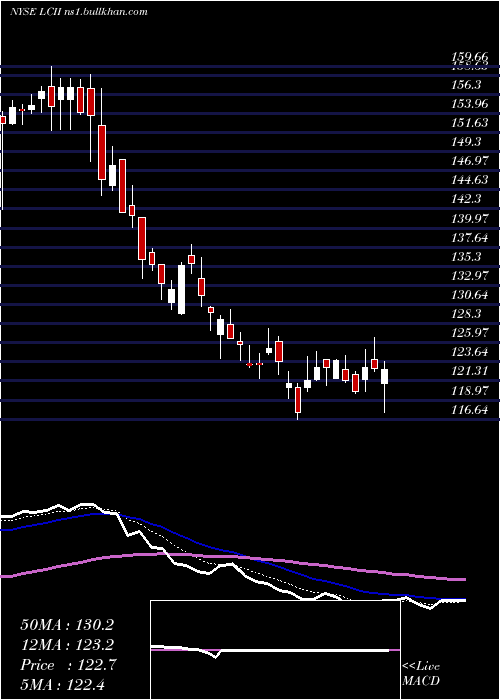The height and width of the screenshot is (700, 500).
Task: Select the 137.64 price axis label
Action: click(x=470, y=237)
